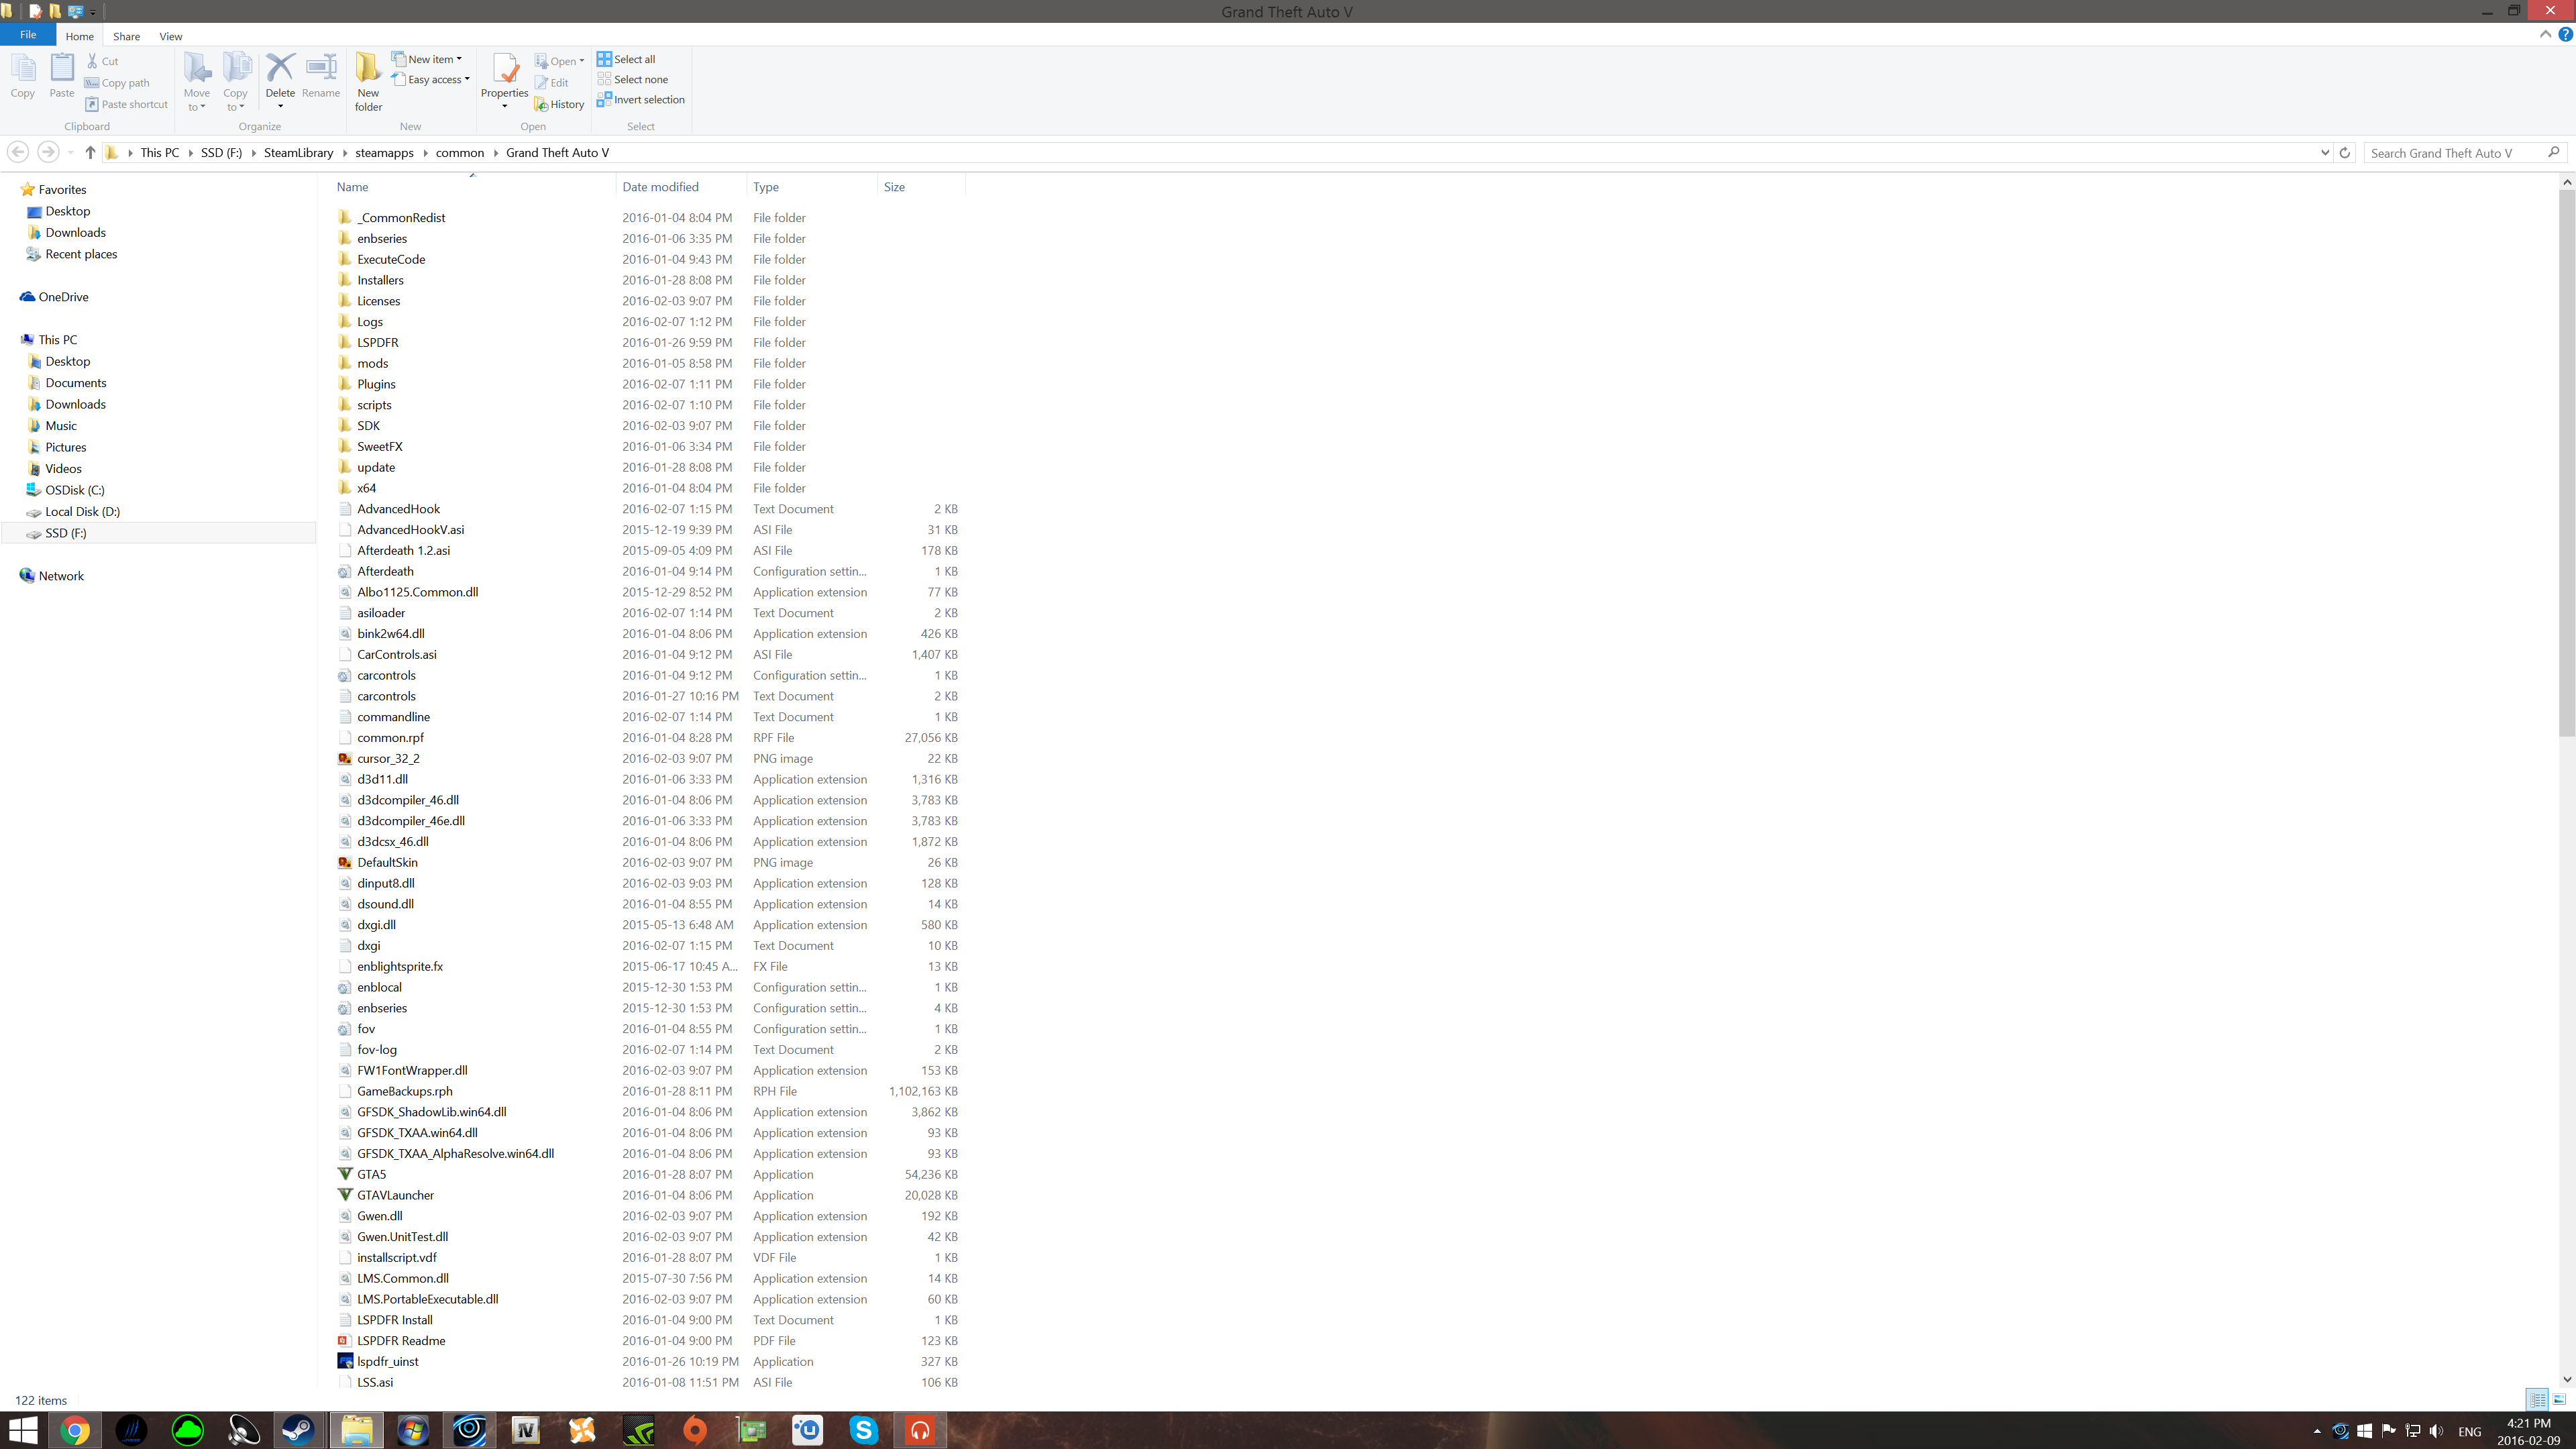Image resolution: width=2576 pixels, height=1449 pixels.
Task: Click the vertical scrollbar down arrow
Action: (2566, 1379)
